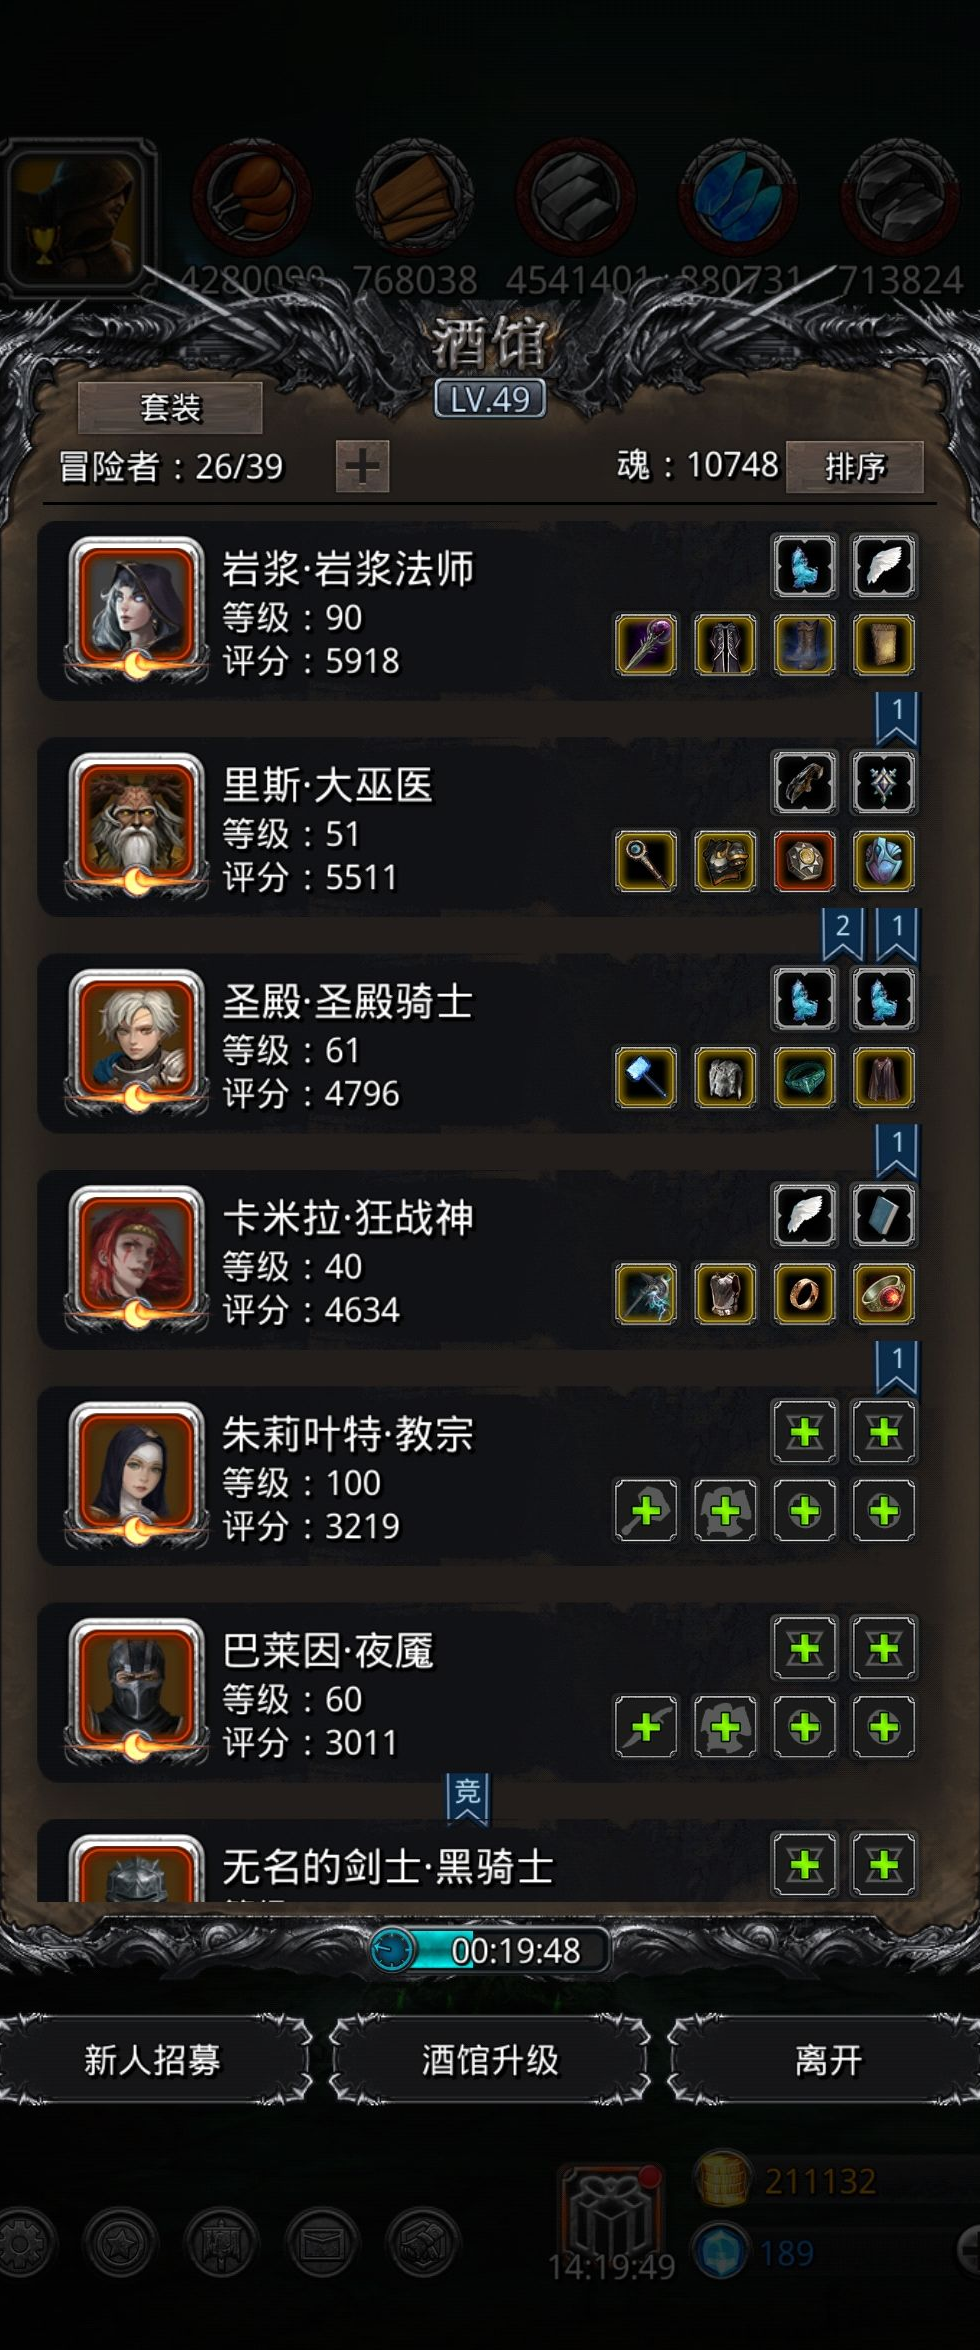Click the 酒馆升级 button
This screenshot has width=980, height=2350.
[x=490, y=2060]
